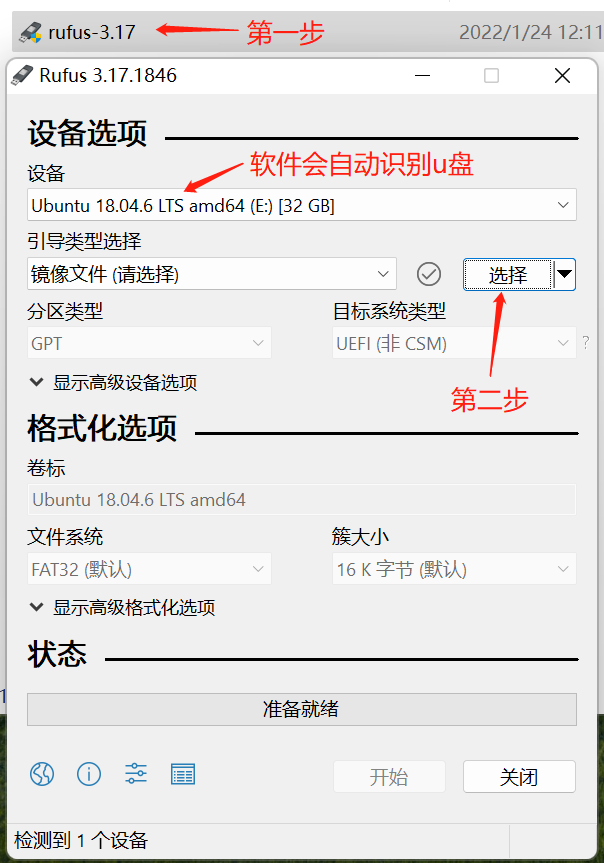Open the 设备 drive dropdown
The image size is (604, 863).
pos(302,205)
